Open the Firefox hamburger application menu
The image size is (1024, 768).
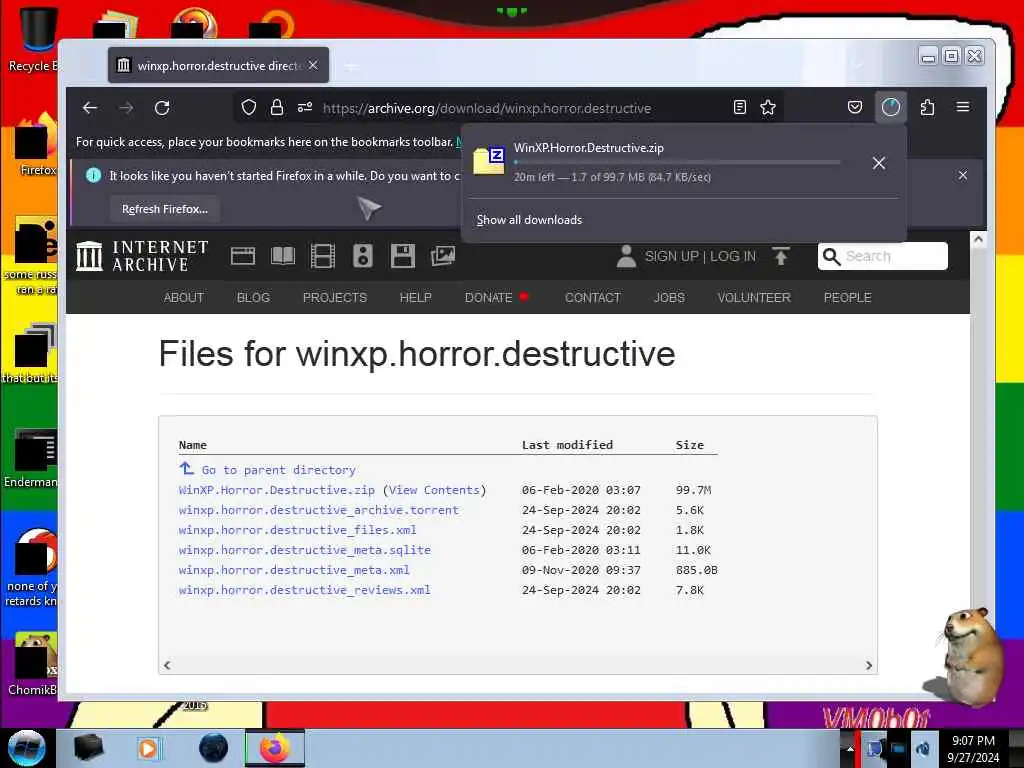pyautogui.click(x=963, y=107)
